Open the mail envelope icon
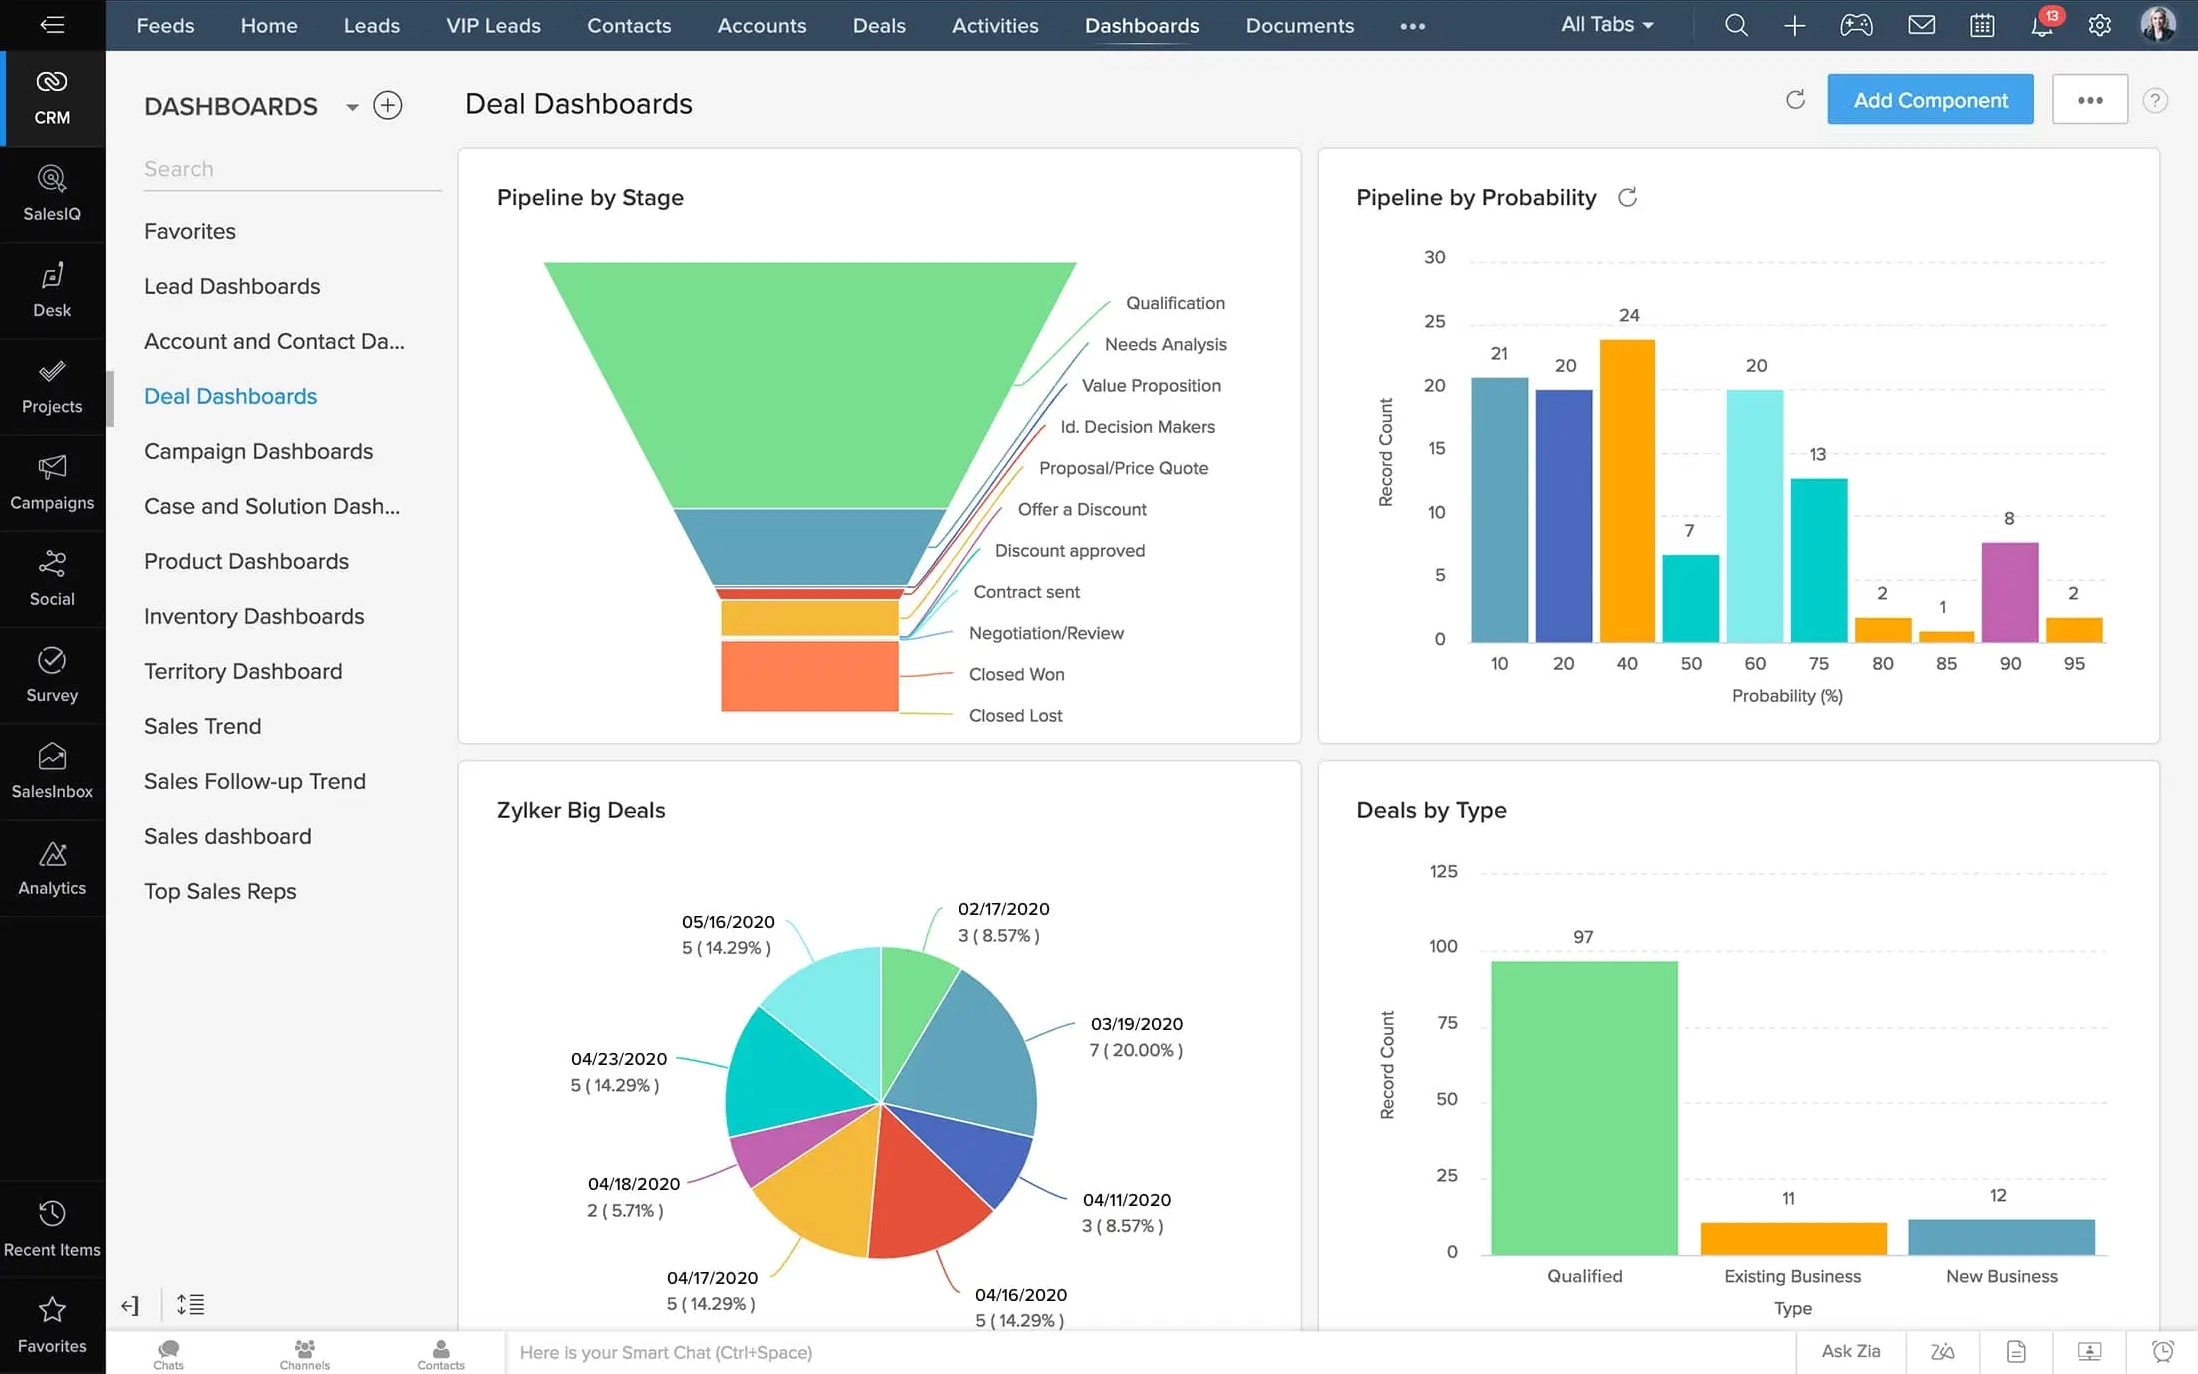2198x1374 pixels. coord(1922,25)
